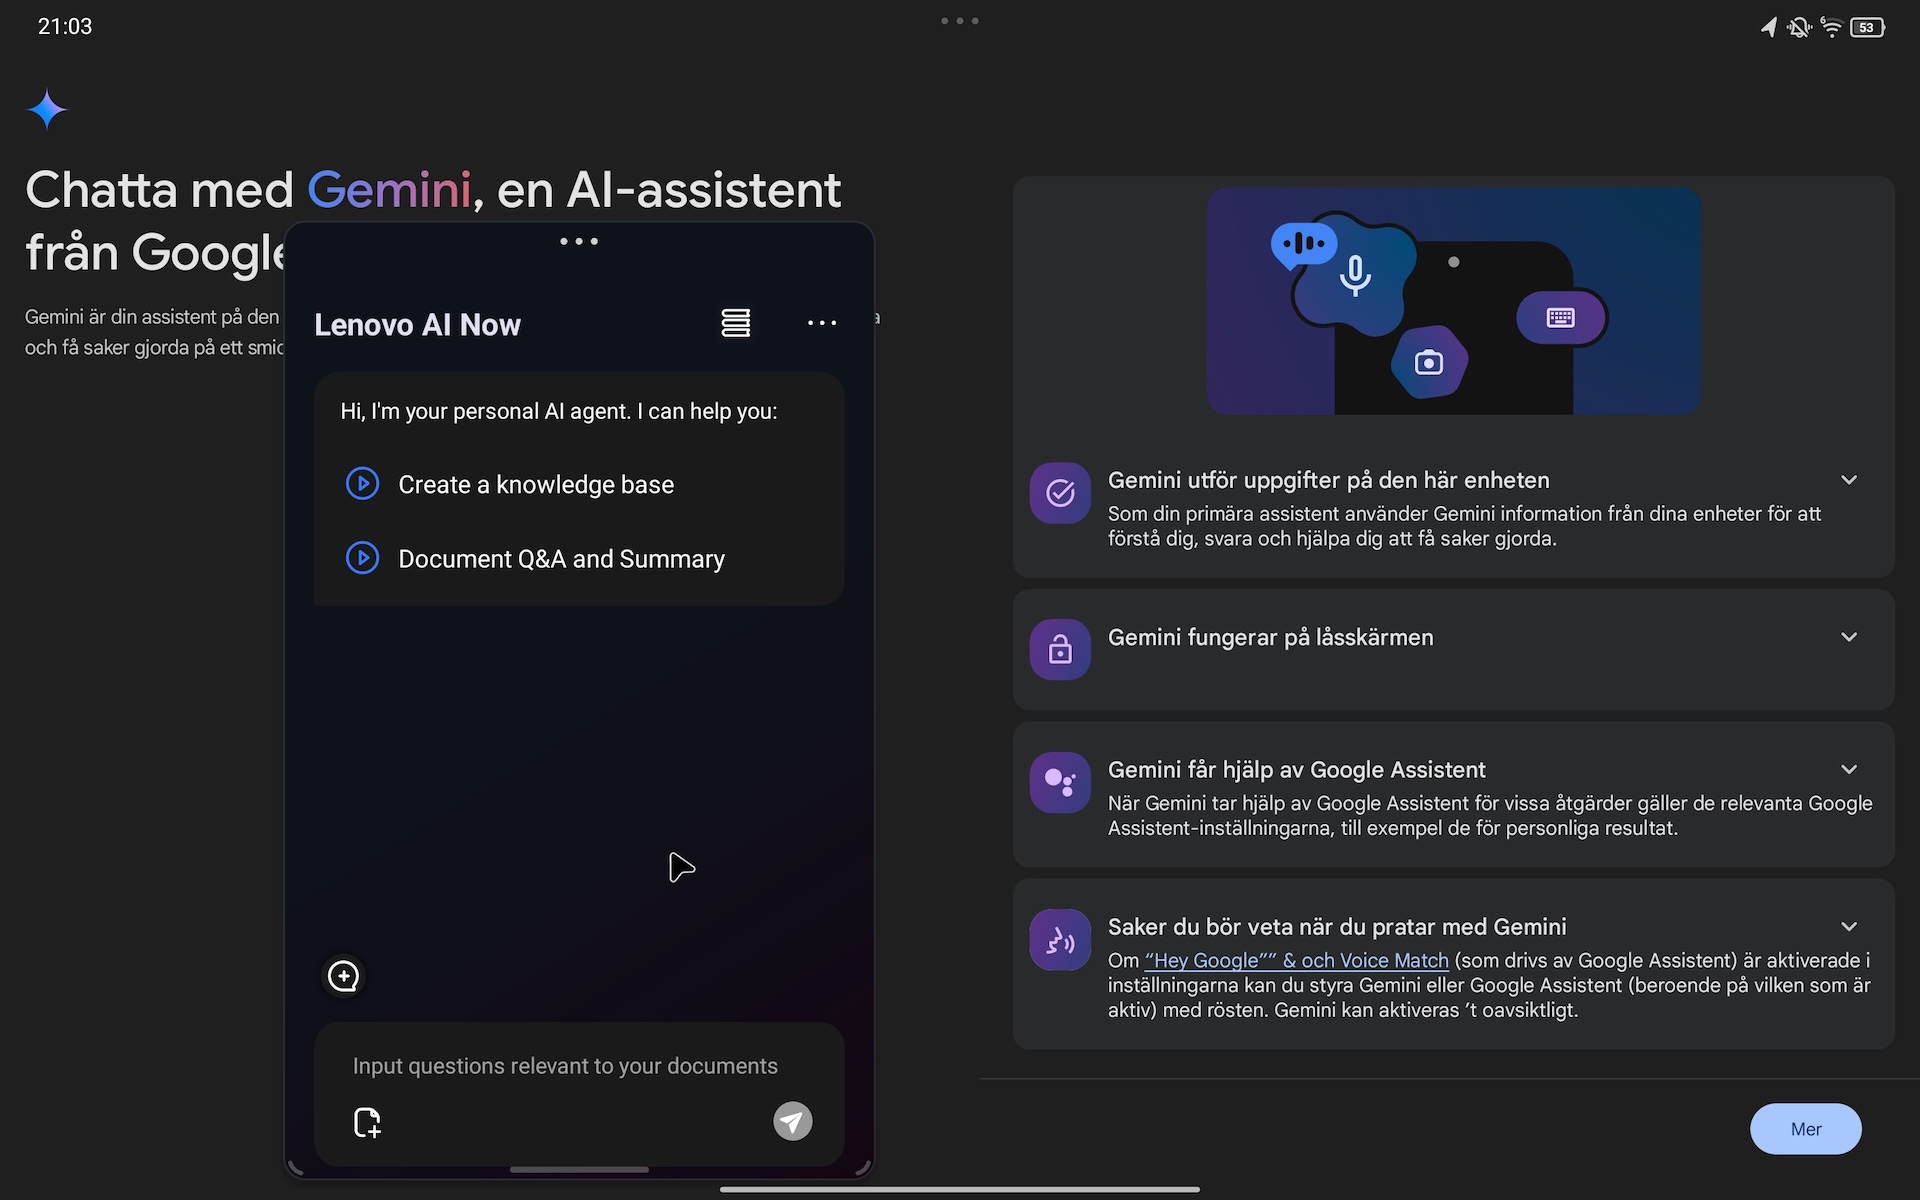The height and width of the screenshot is (1200, 1920).
Task: Click the location arrow icon in status bar
Action: pyautogui.click(x=1768, y=27)
